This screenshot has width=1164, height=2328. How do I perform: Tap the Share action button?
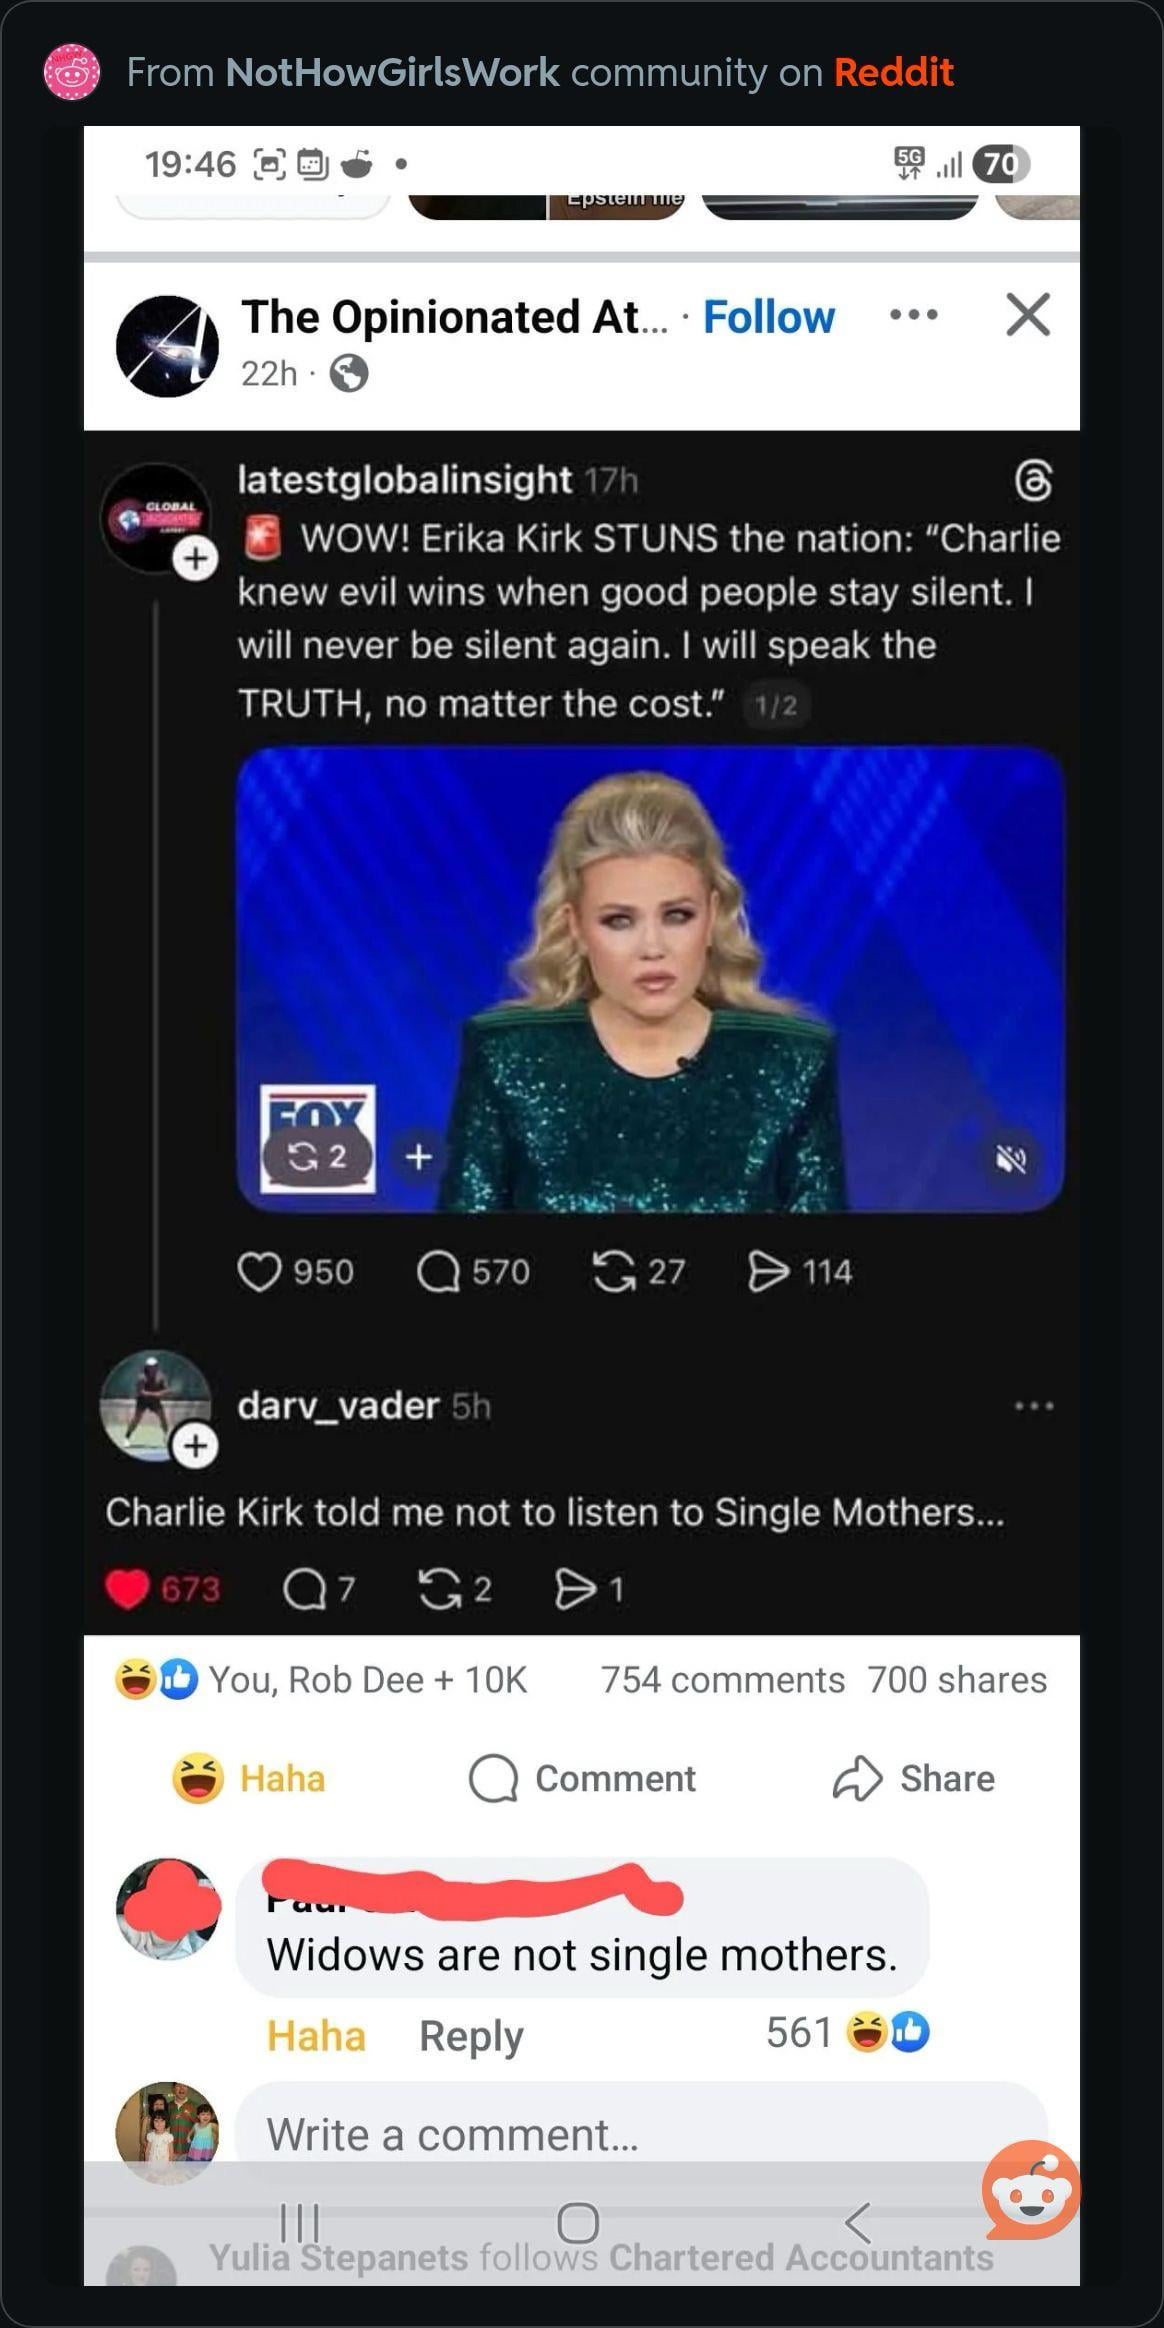coord(913,1779)
